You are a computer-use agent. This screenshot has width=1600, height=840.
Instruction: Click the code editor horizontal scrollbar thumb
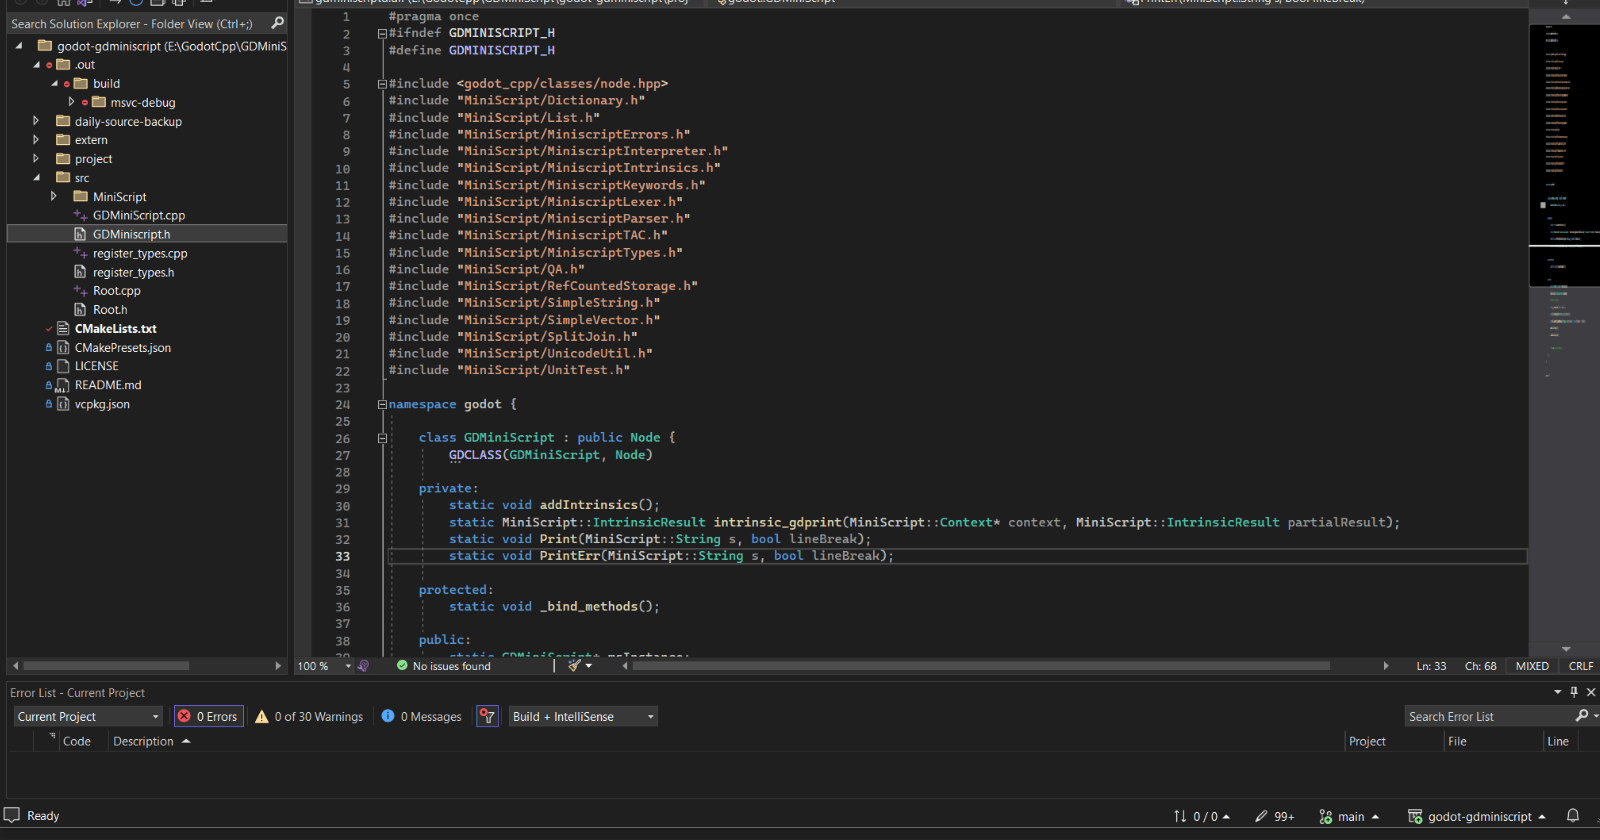point(981,665)
